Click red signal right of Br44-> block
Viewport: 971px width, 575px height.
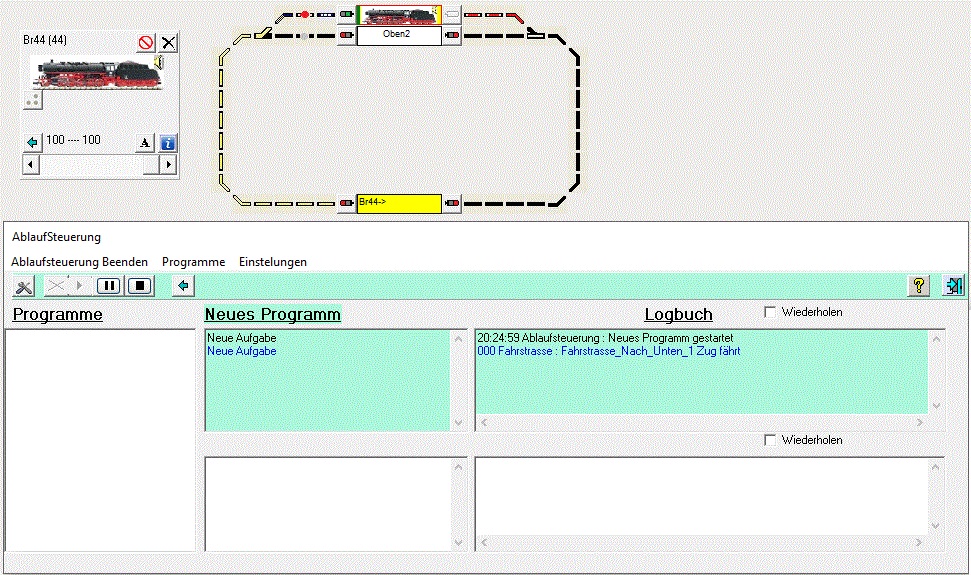click(x=452, y=203)
